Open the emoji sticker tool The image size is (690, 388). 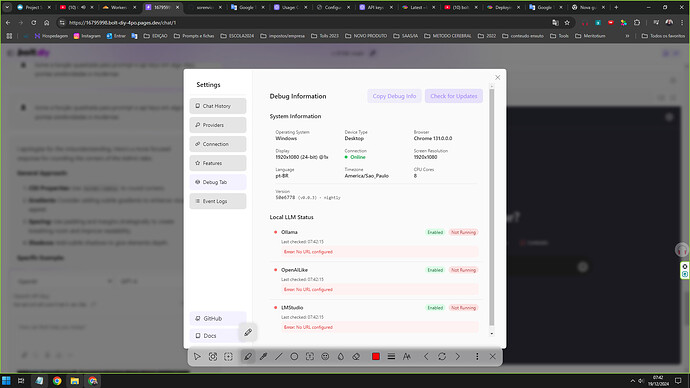click(325, 357)
